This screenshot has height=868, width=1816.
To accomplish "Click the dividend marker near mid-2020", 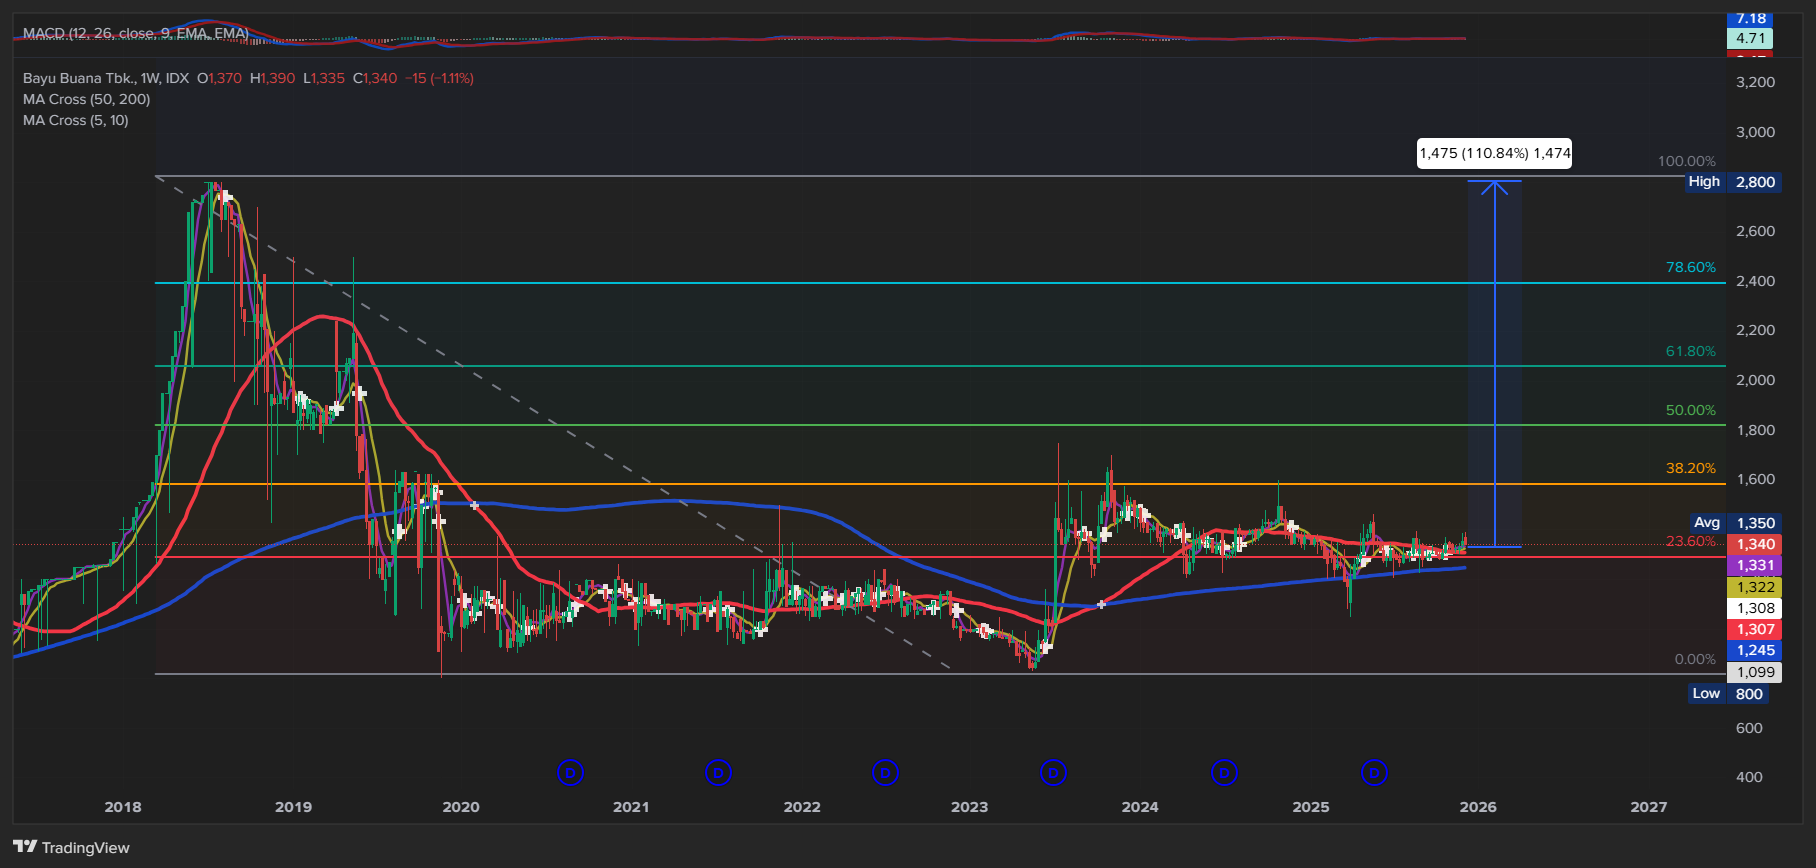I will [570, 772].
